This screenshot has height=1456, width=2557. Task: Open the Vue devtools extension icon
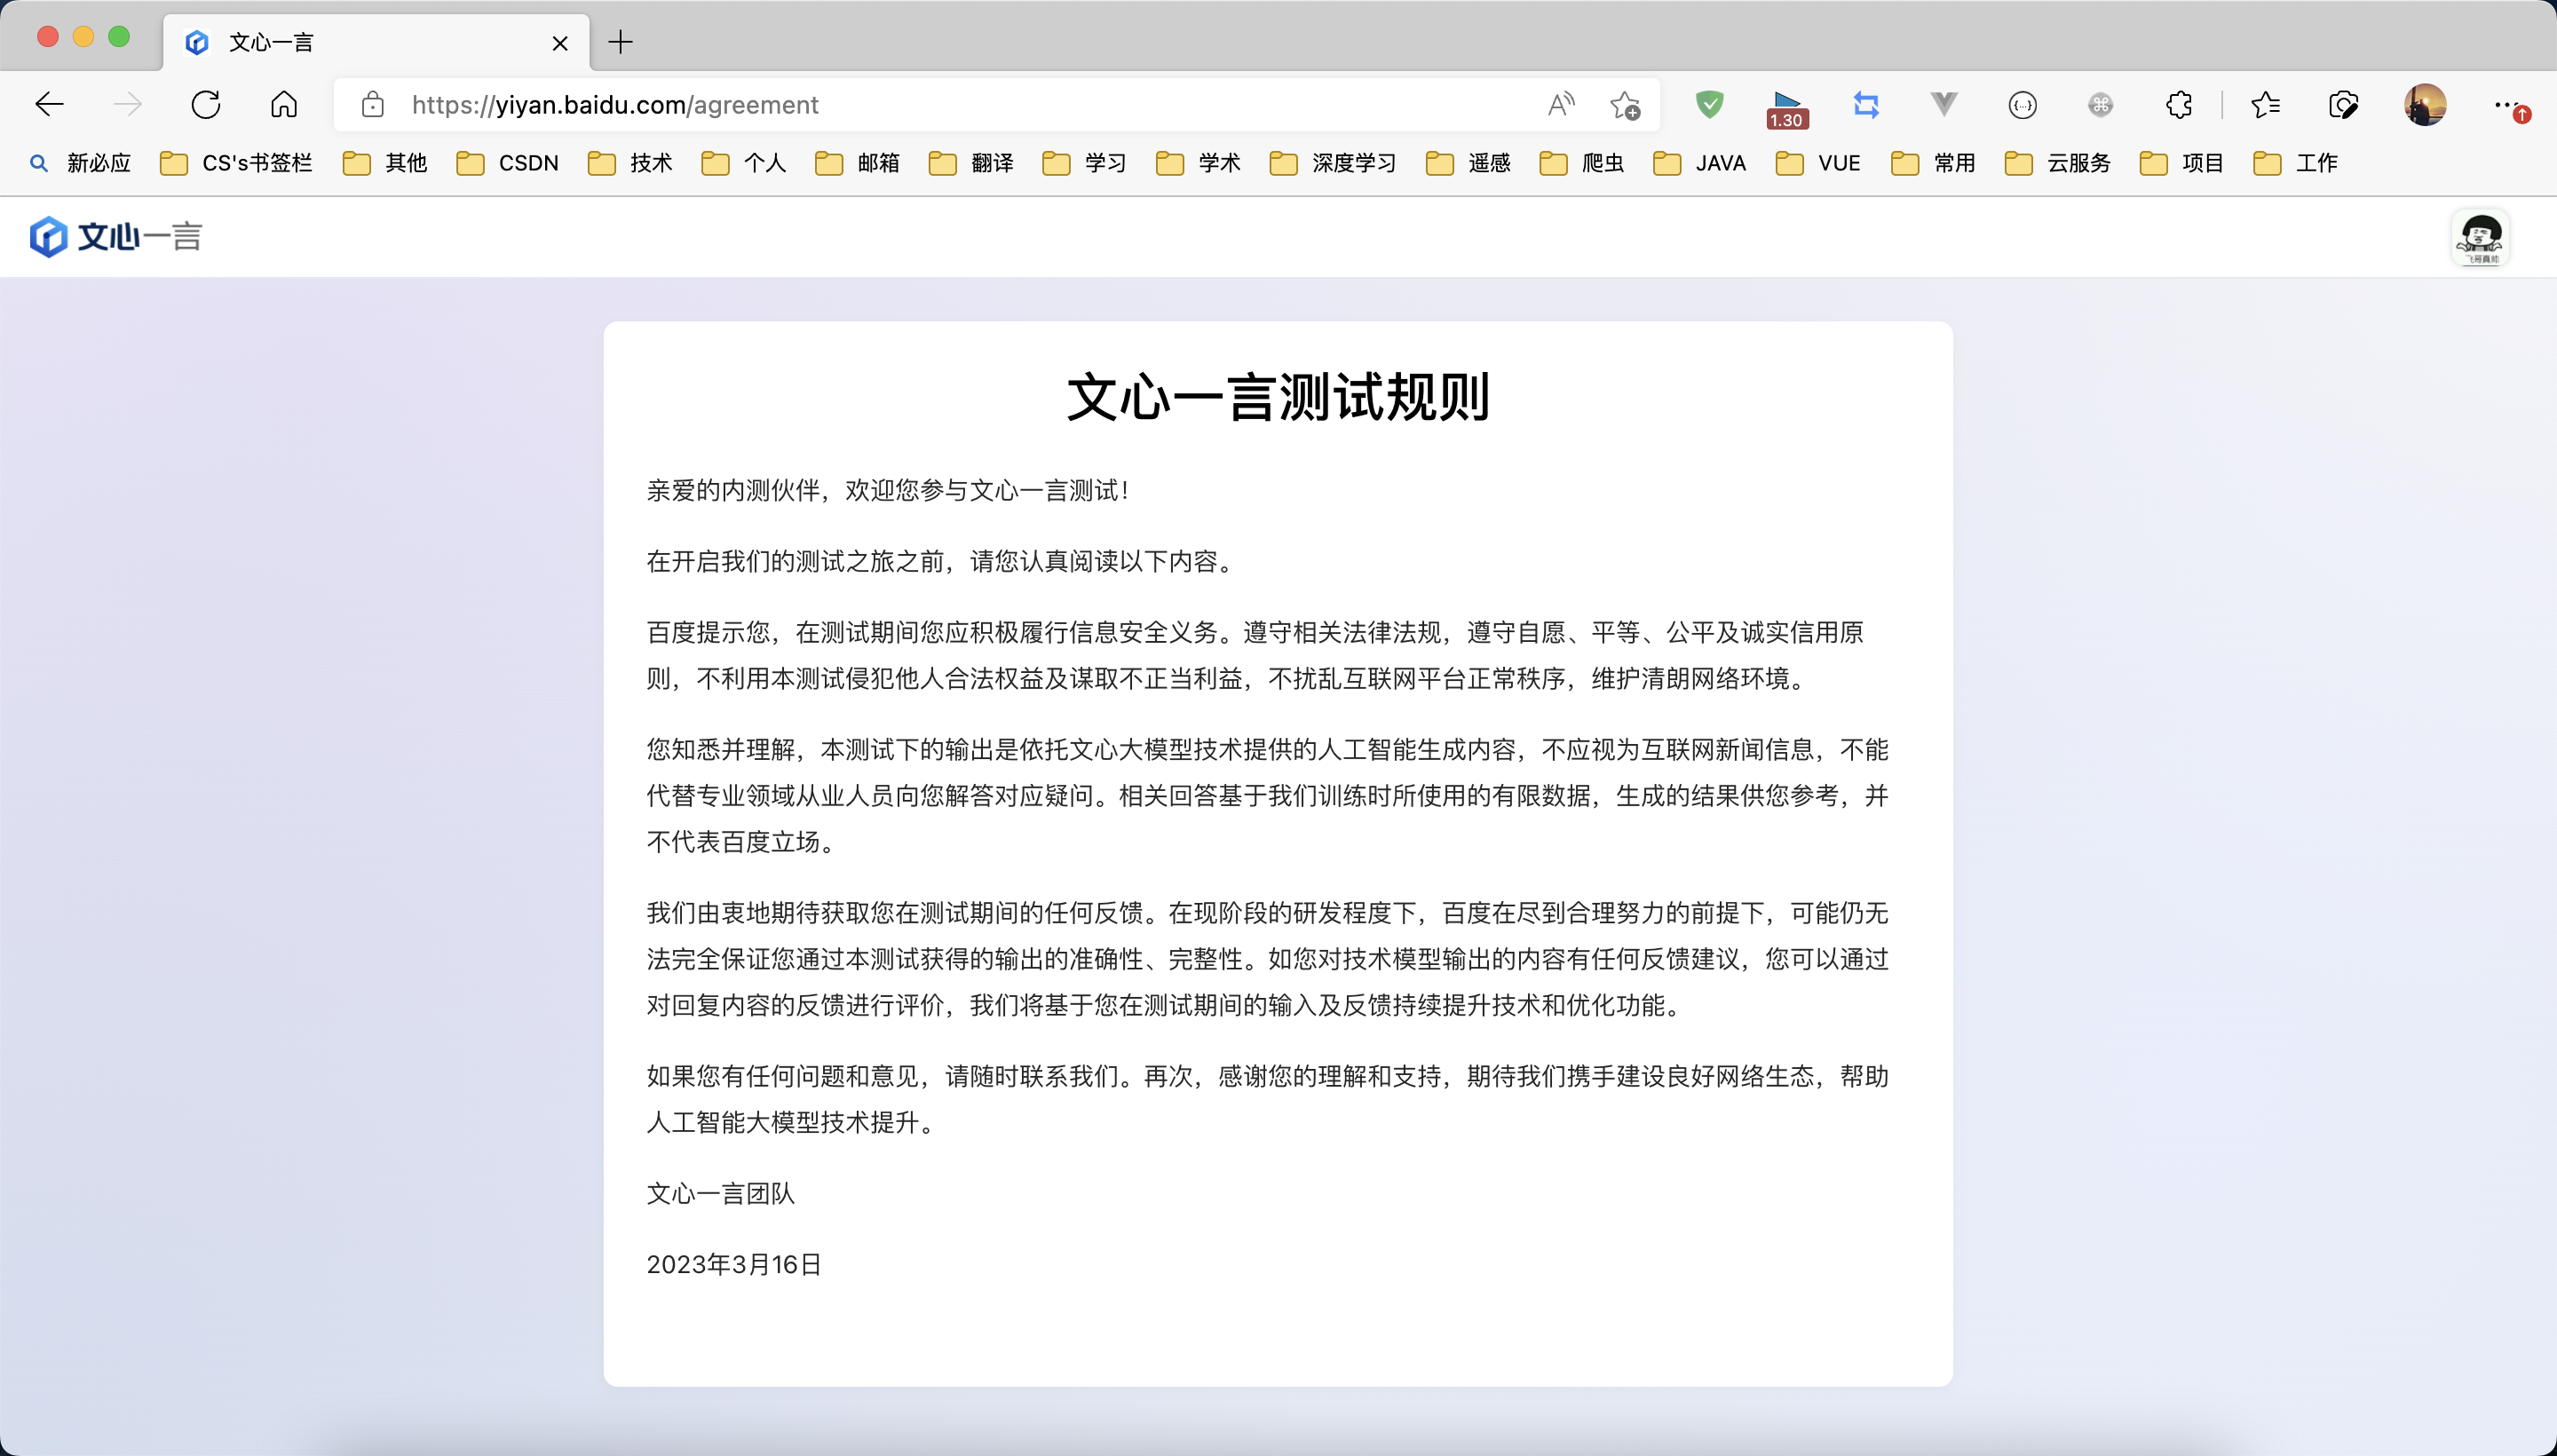1944,104
